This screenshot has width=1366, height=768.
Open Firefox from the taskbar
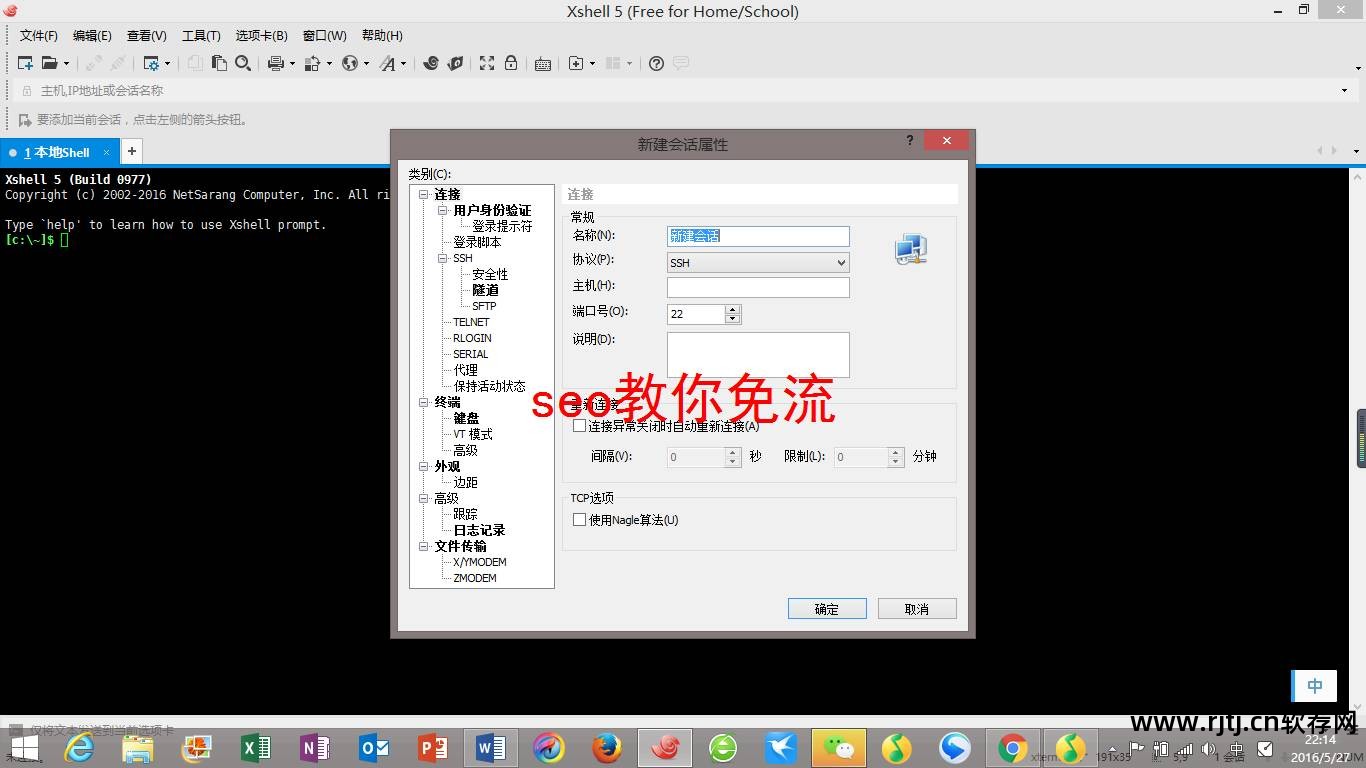click(x=606, y=747)
